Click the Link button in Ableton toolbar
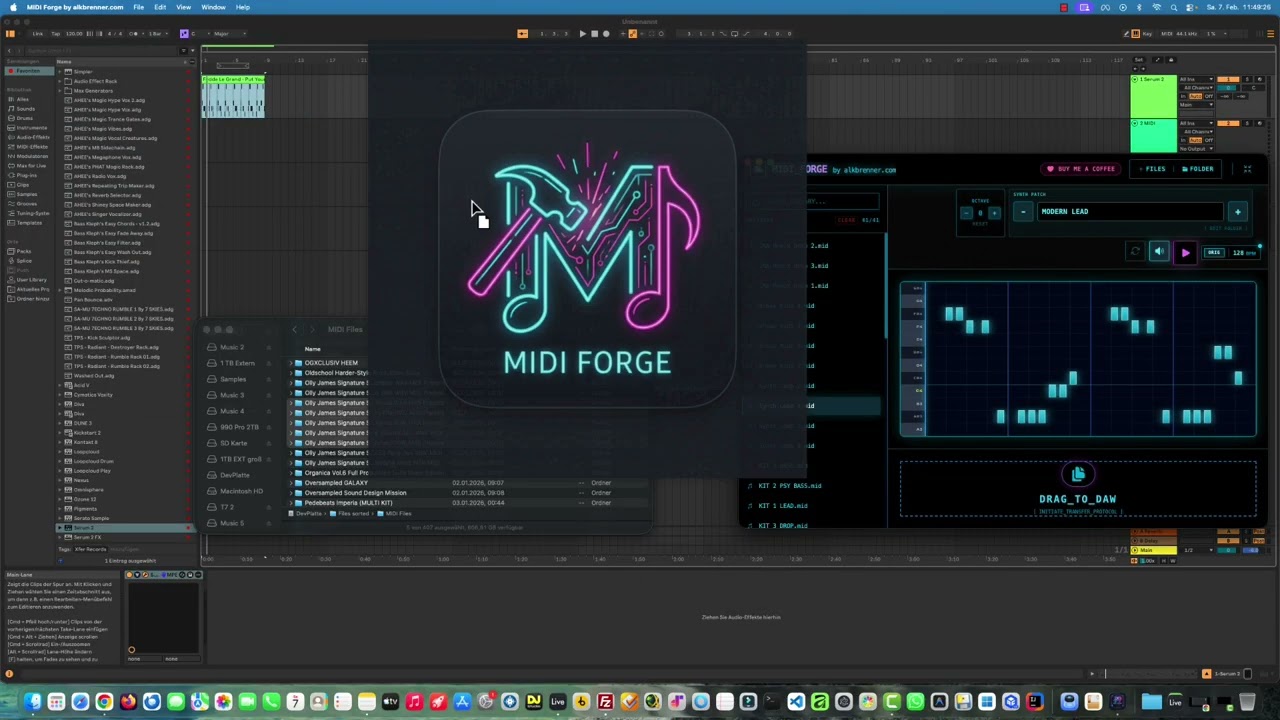Image resolution: width=1280 pixels, height=720 pixels. click(37, 34)
